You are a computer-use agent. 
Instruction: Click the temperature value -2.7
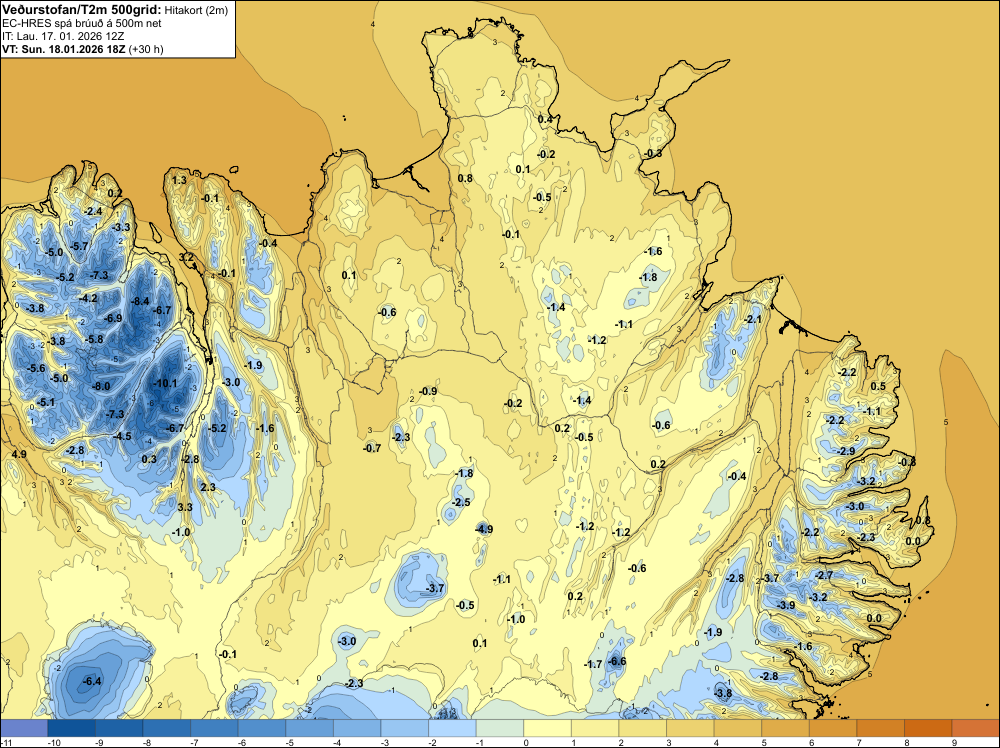pos(824,575)
